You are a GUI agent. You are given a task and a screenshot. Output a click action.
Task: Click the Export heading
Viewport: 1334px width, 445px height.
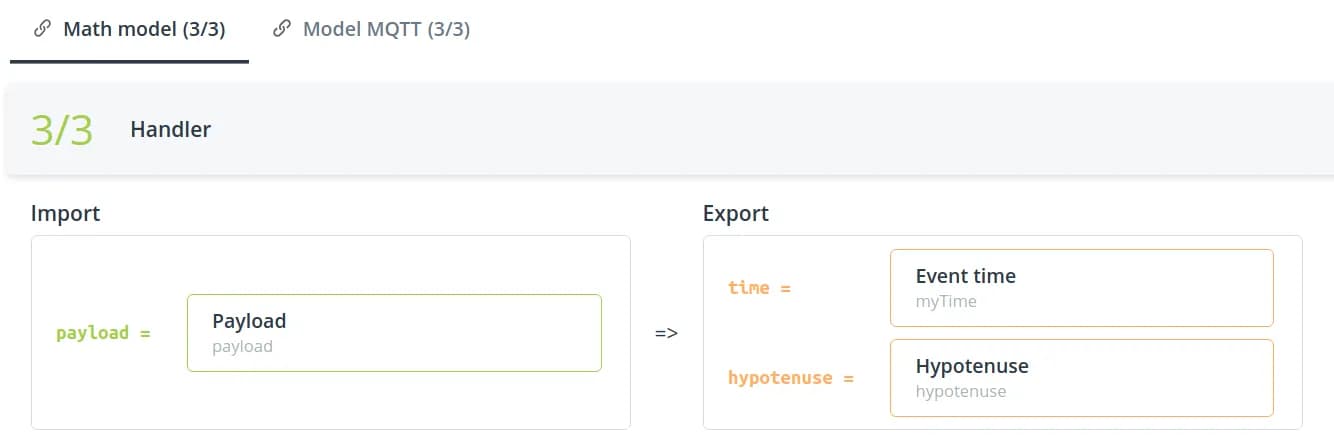736,213
